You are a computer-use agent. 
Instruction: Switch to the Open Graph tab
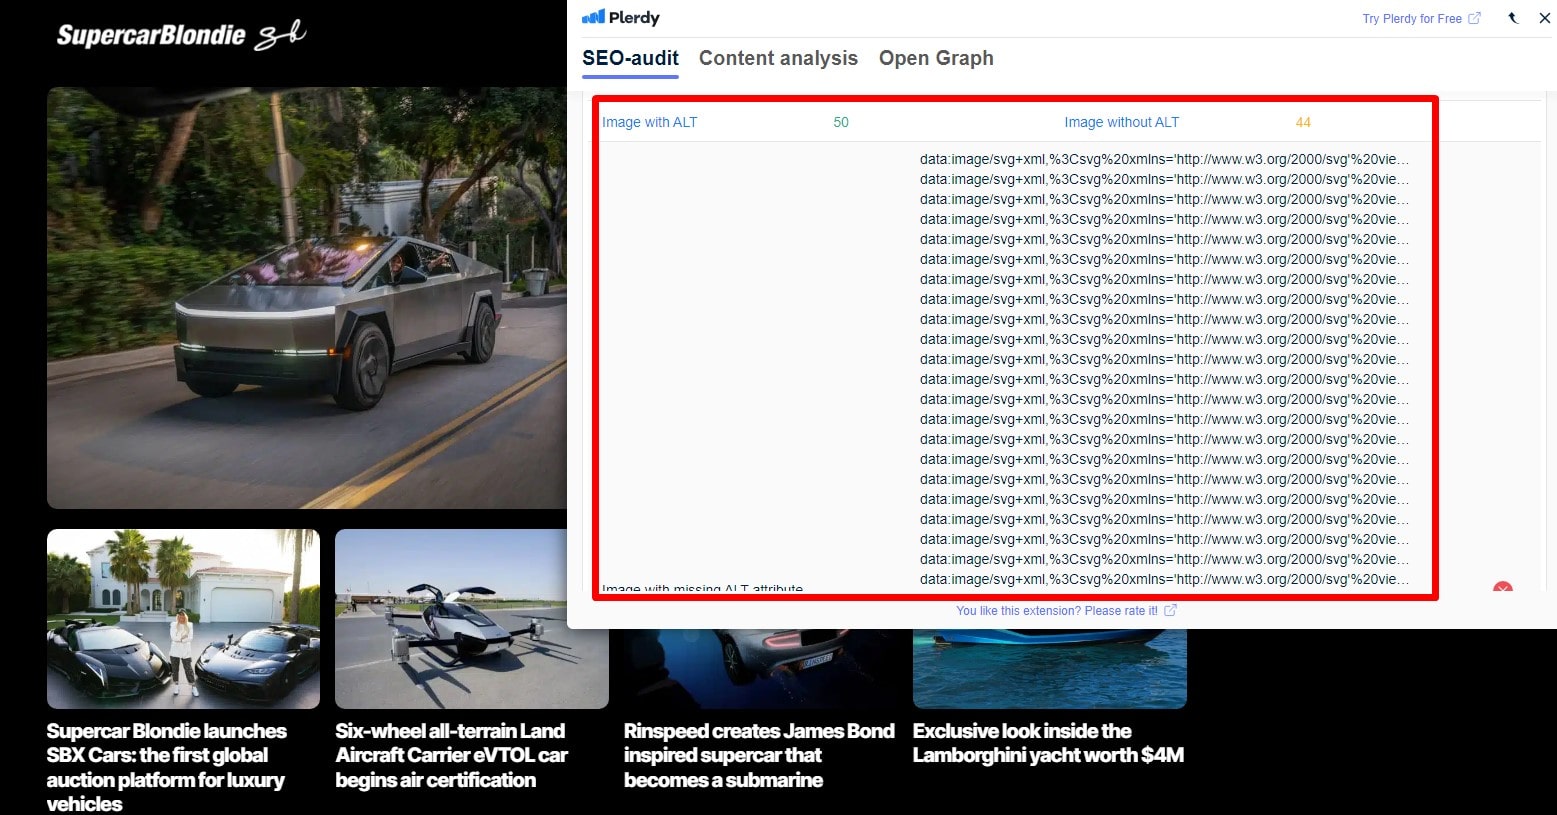click(936, 58)
